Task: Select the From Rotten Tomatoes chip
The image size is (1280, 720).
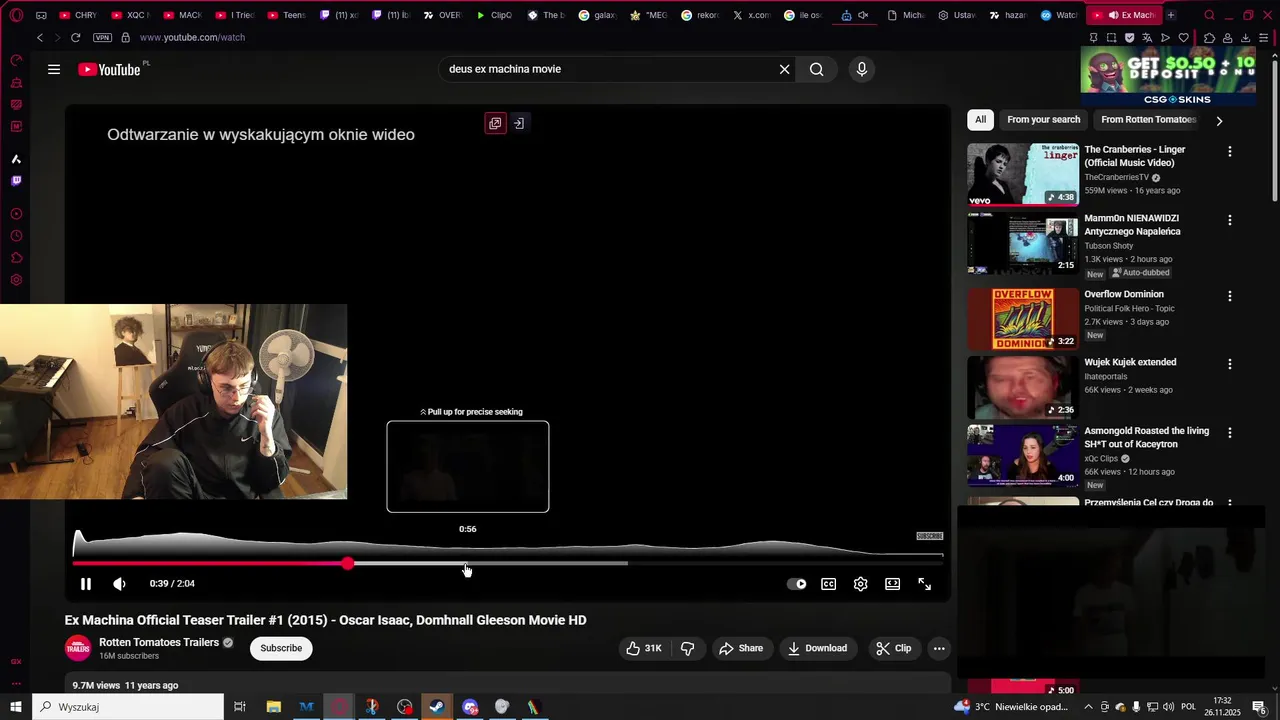Action: pyautogui.click(x=1148, y=120)
